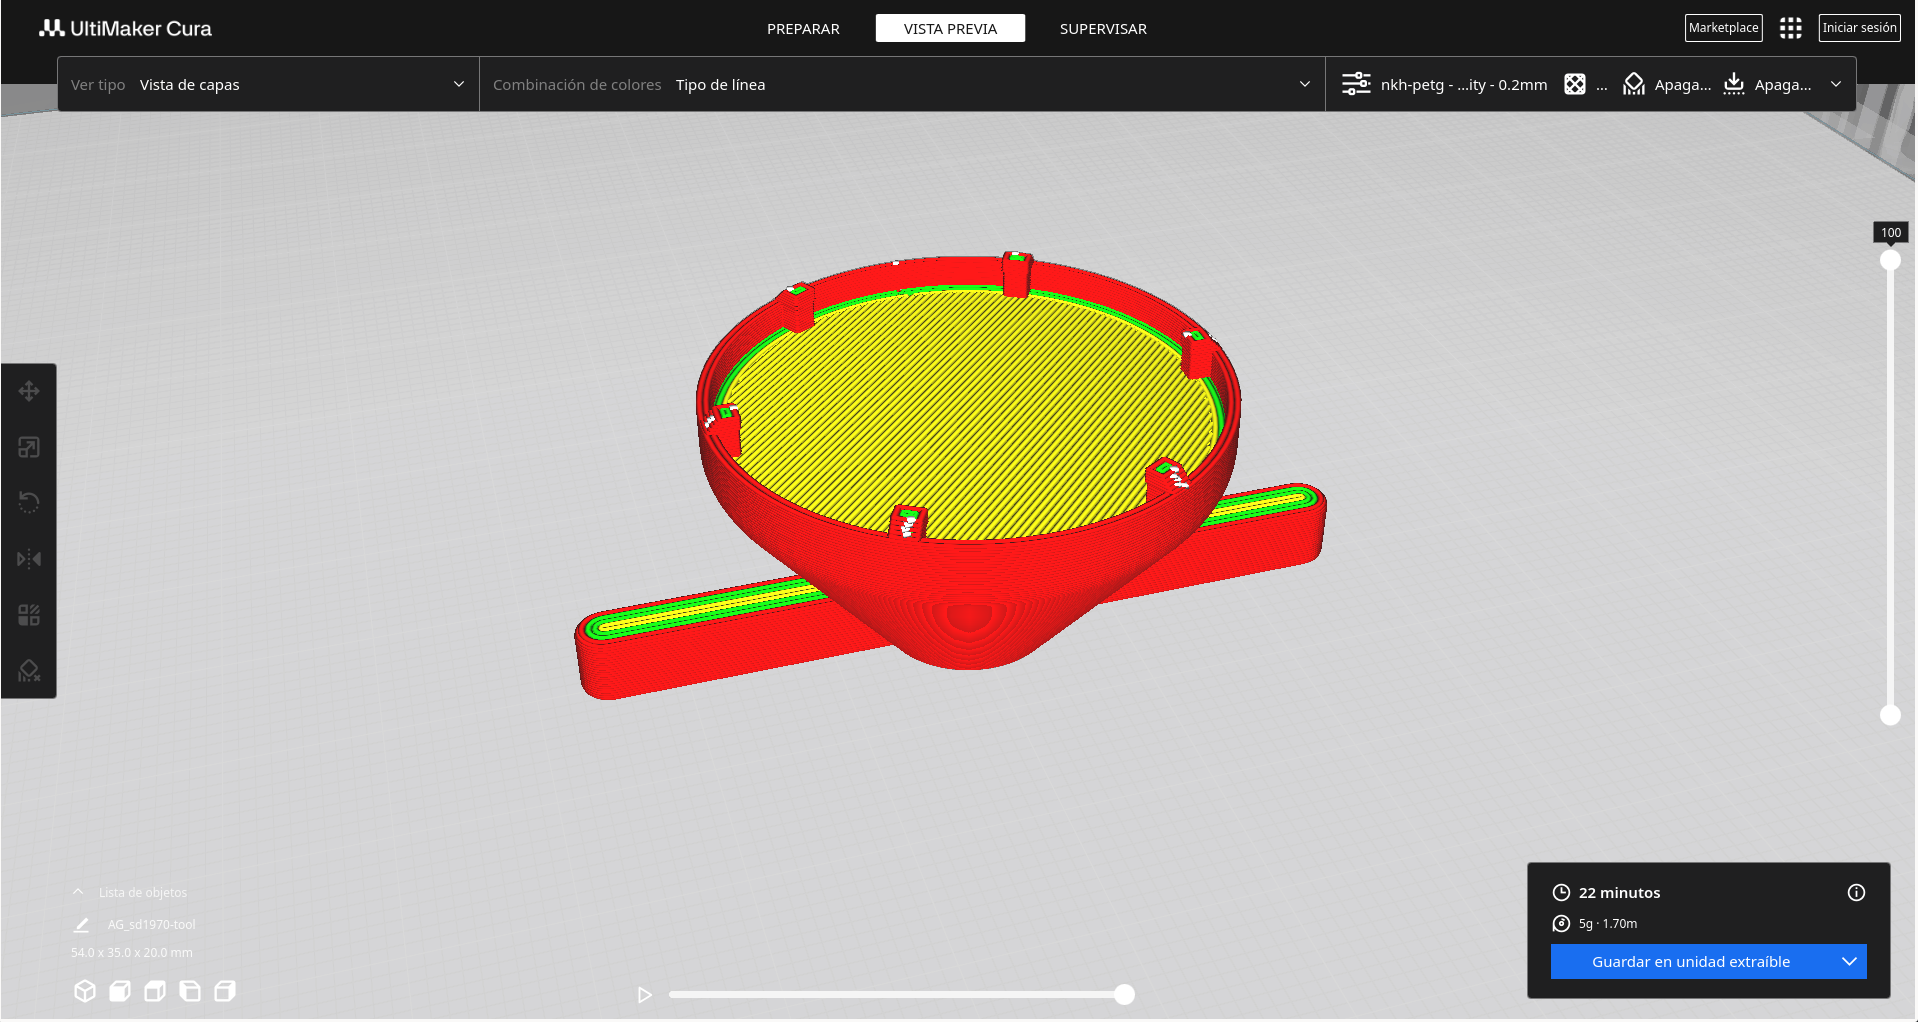1918x1022 pixels.
Task: Select the Rotate tool
Action: click(29, 503)
